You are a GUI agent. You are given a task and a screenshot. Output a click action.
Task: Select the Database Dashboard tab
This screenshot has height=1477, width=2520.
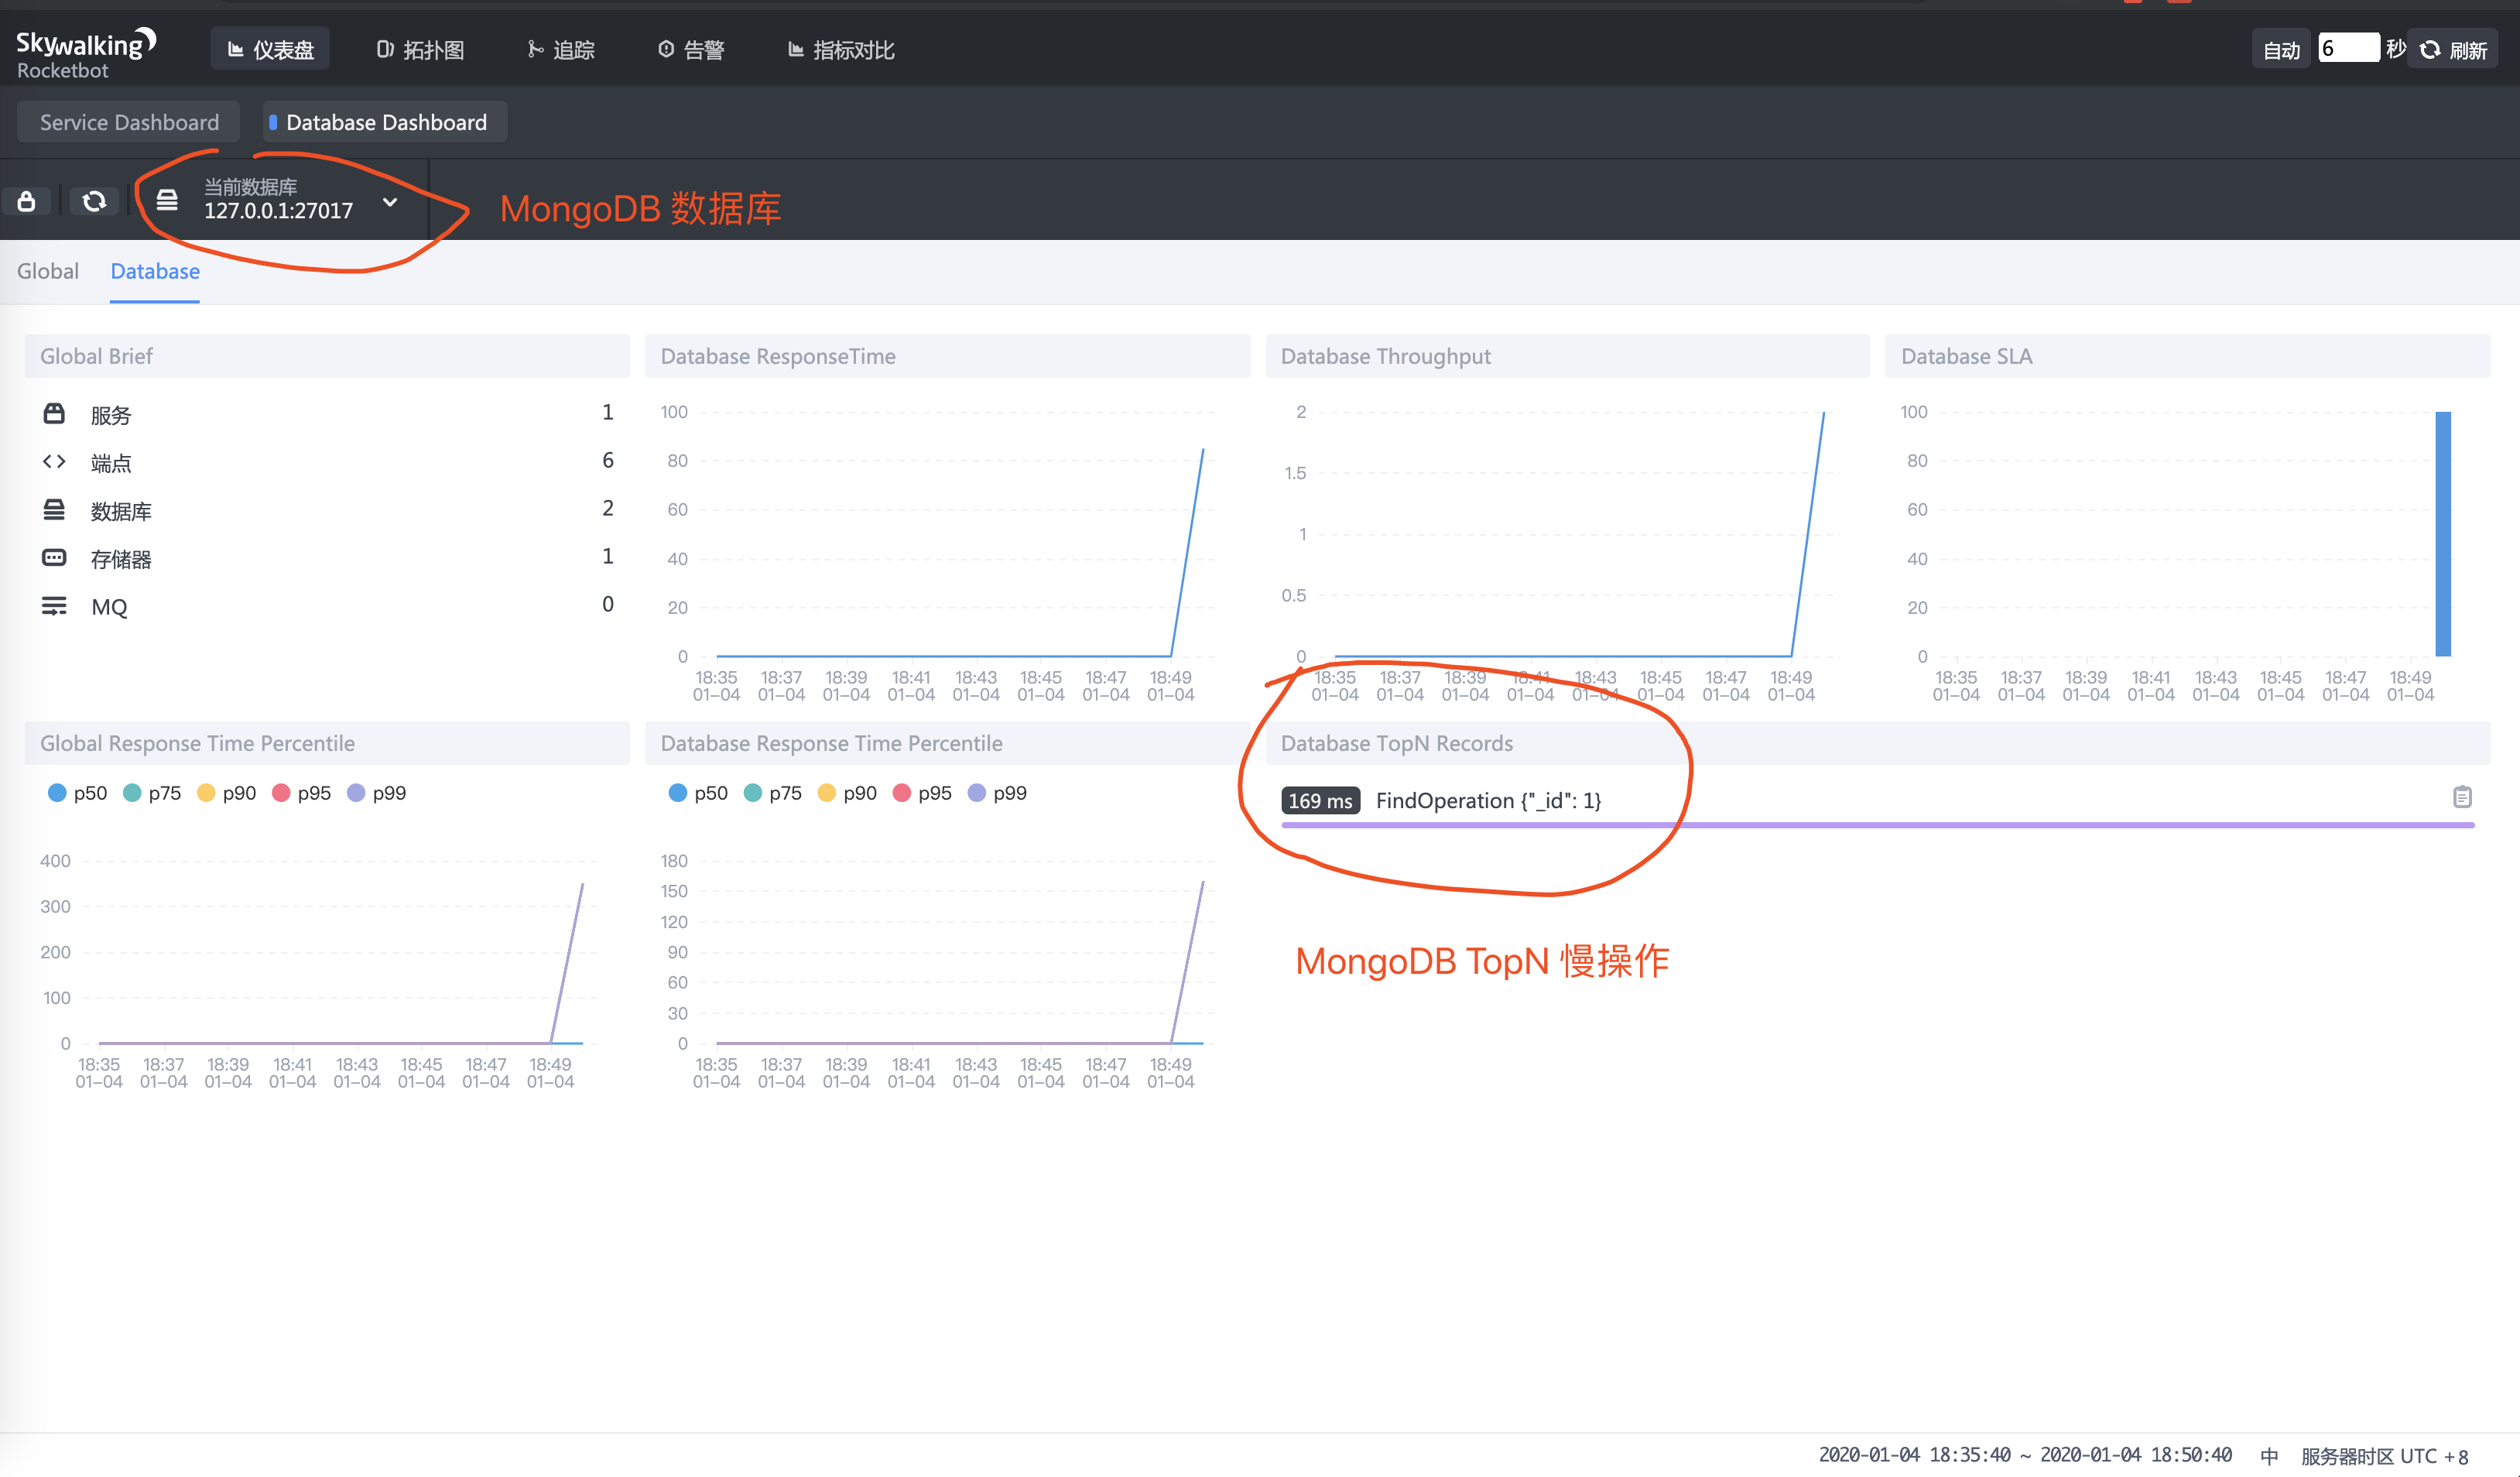click(x=385, y=122)
